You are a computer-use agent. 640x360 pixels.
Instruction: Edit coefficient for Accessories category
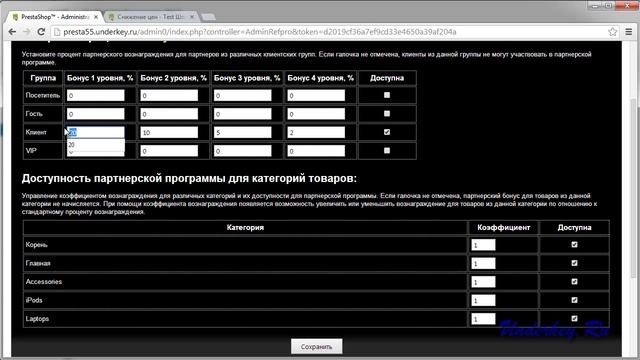(x=483, y=282)
